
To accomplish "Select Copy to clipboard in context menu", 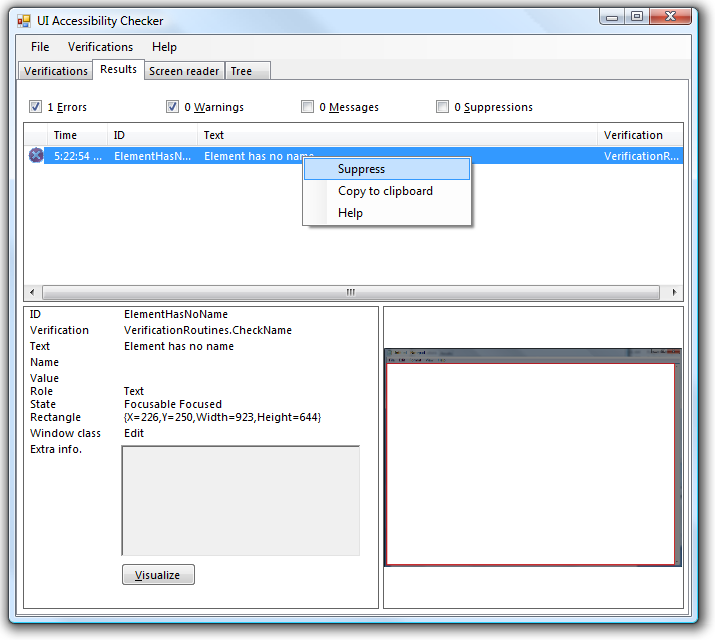I will coord(385,191).
